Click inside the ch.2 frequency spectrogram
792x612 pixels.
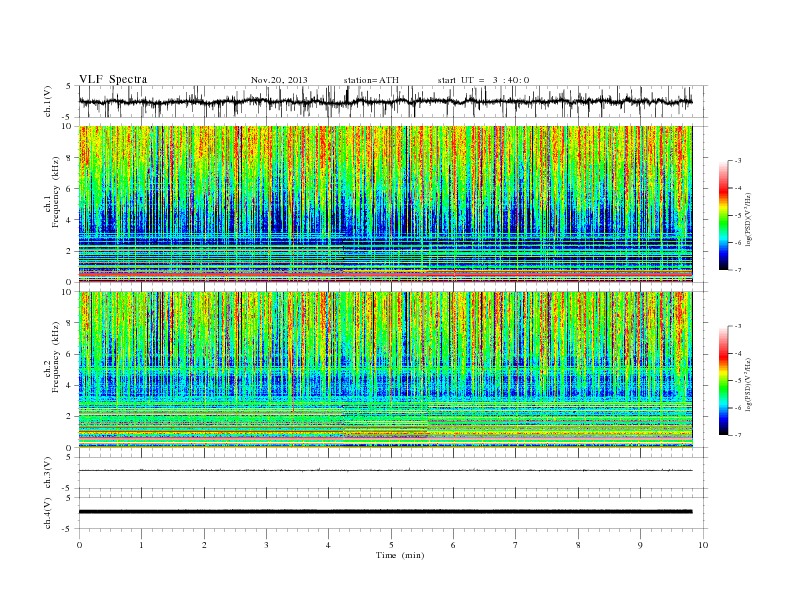point(385,369)
